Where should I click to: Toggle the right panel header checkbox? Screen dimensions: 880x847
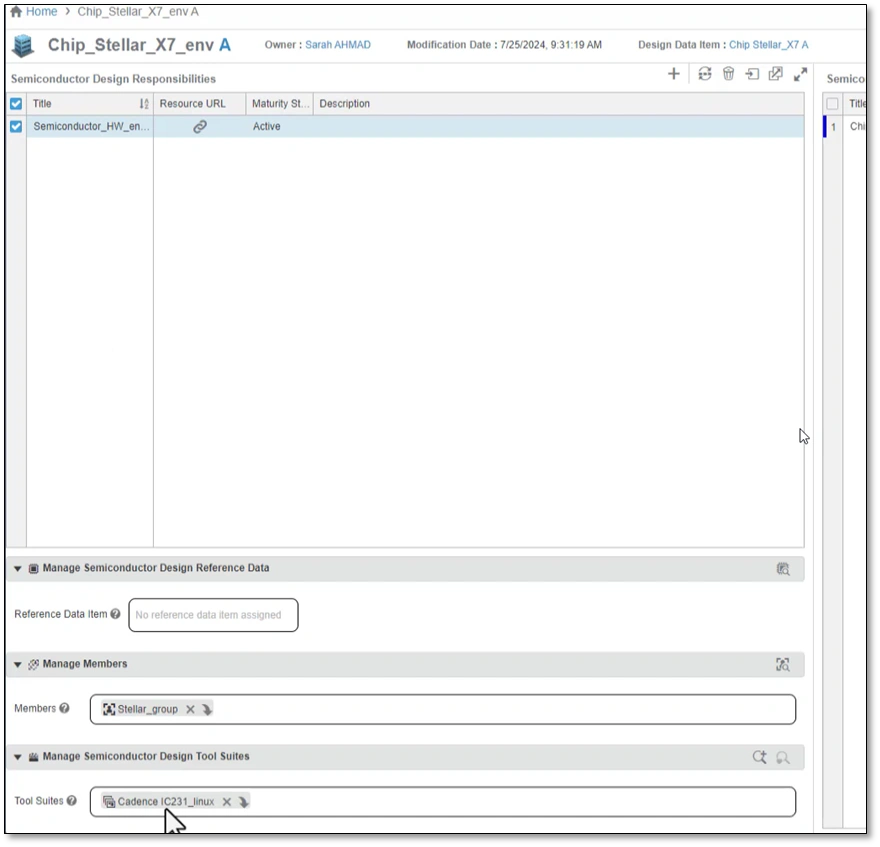tap(832, 104)
